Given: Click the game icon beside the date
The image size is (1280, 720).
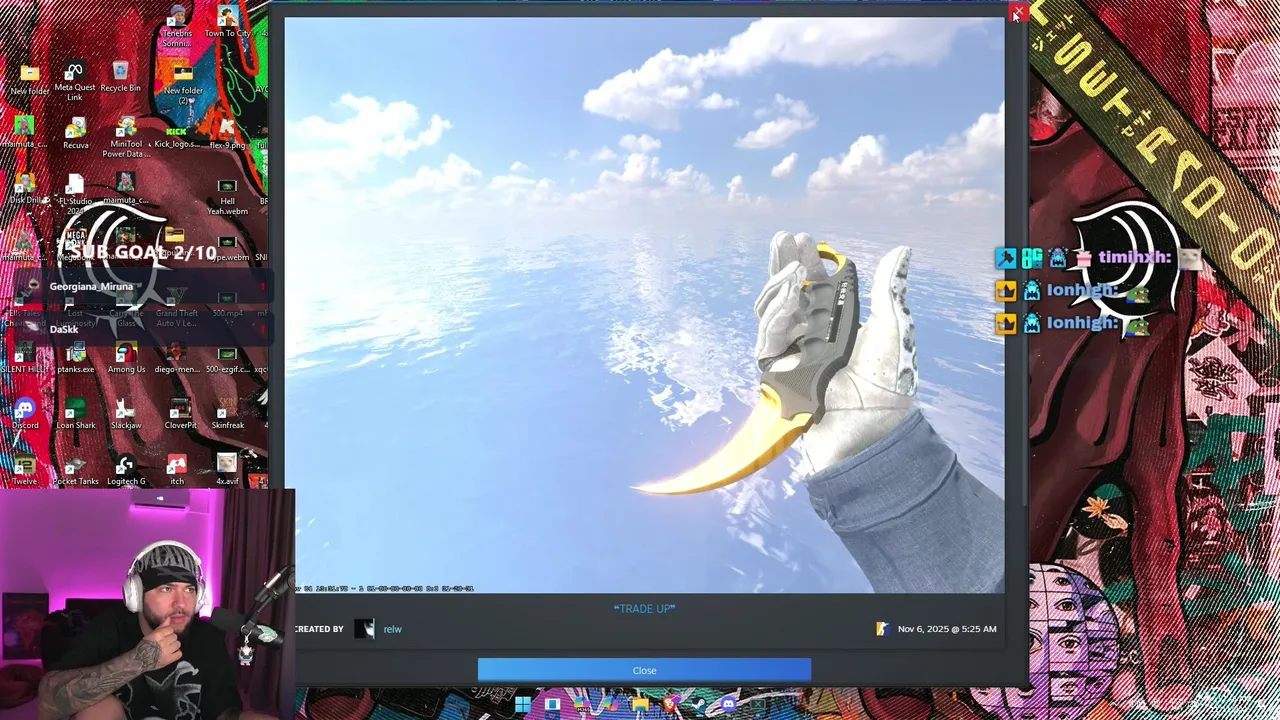Looking at the screenshot, I should 882,629.
